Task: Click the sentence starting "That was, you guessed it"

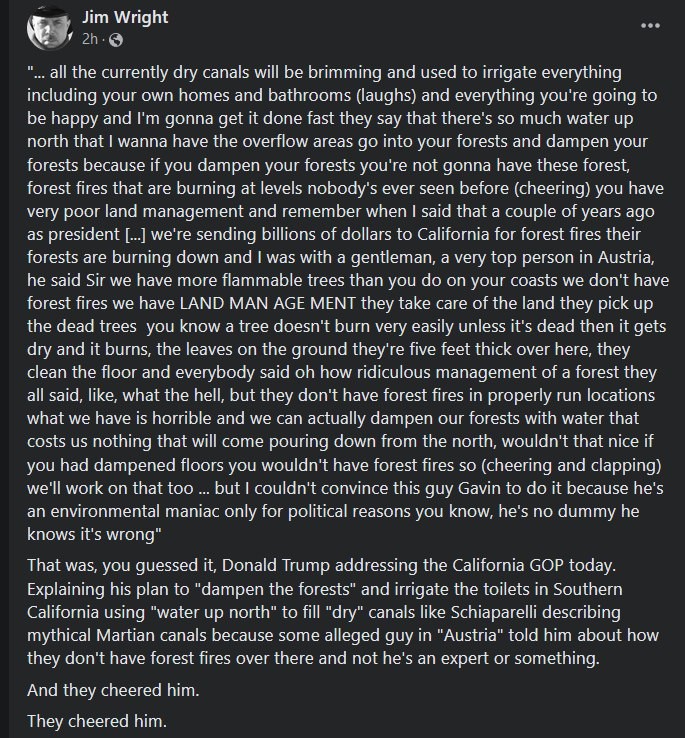Action: tap(322, 565)
